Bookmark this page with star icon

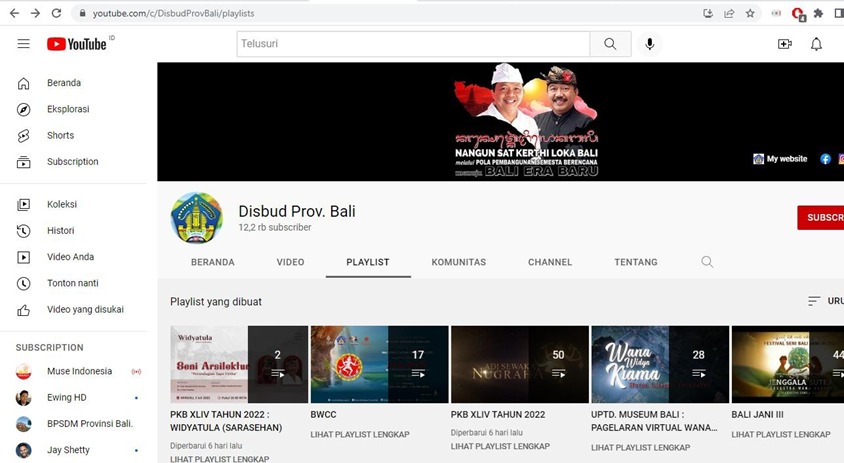click(750, 13)
